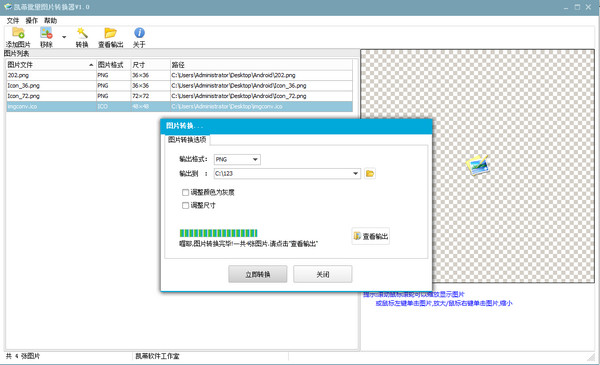Open the 文件 menu
This screenshot has height=365, width=600.
13,21
